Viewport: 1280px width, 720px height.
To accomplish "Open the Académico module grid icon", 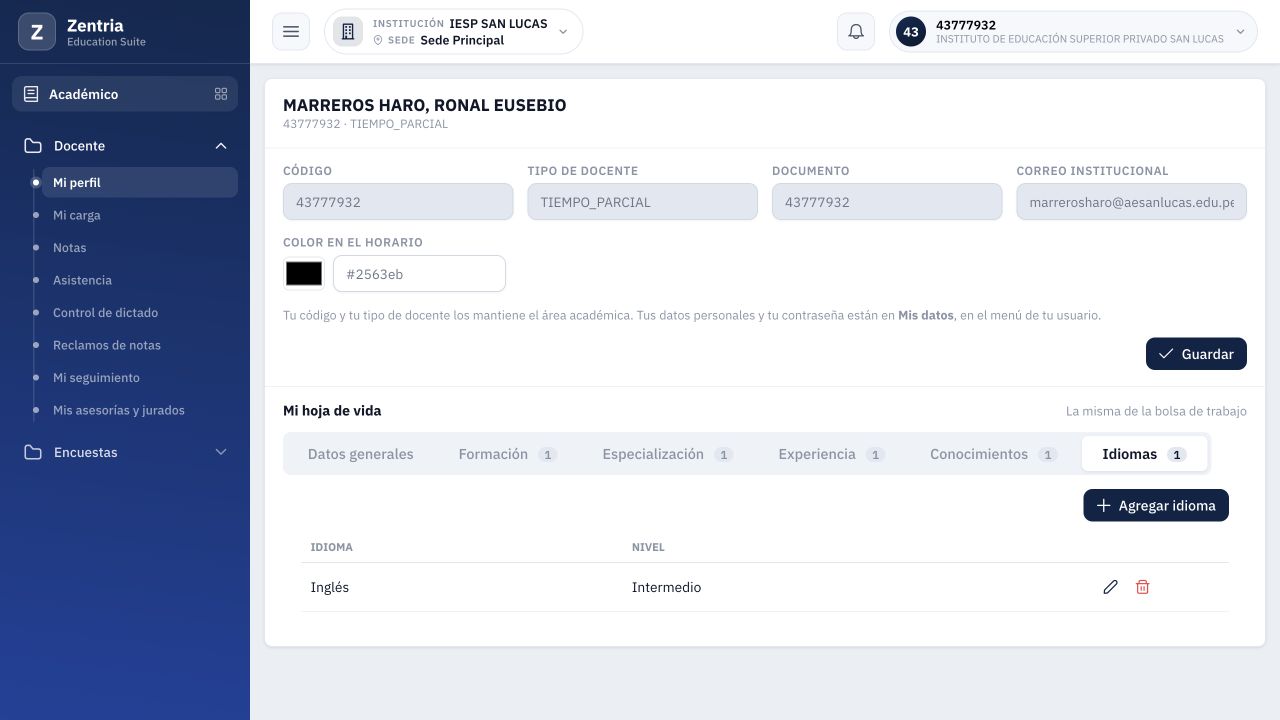I will click(221, 94).
